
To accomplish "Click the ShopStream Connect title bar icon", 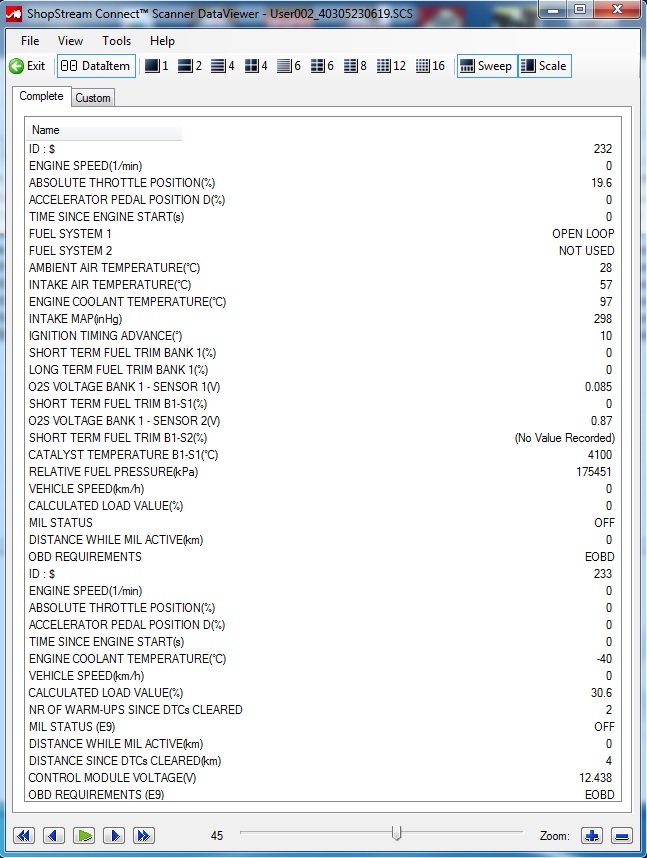I will 13,13.
